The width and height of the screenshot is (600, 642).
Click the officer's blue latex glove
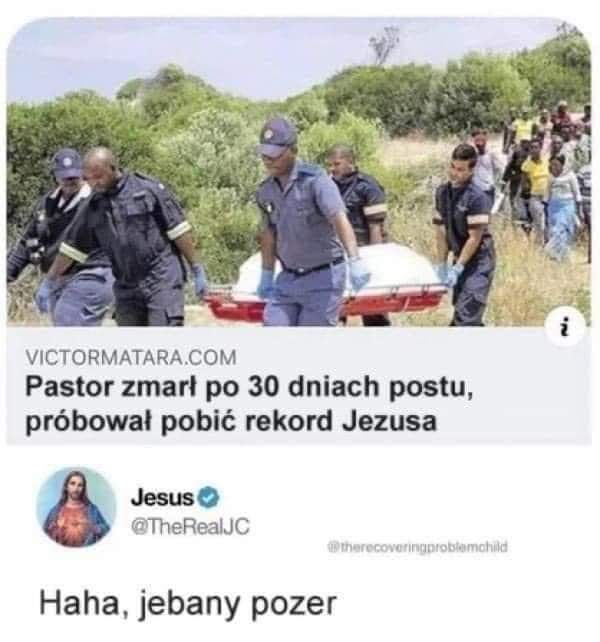click(360, 273)
